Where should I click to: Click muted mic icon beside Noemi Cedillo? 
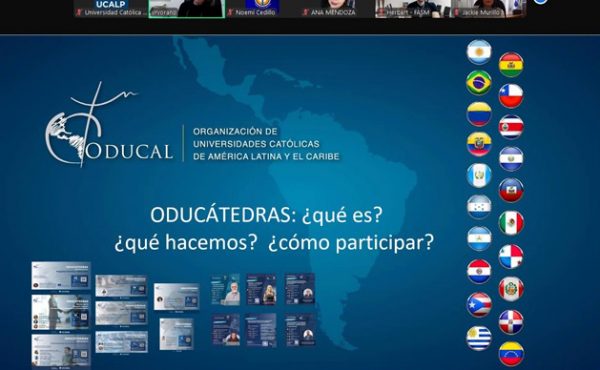click(x=230, y=13)
